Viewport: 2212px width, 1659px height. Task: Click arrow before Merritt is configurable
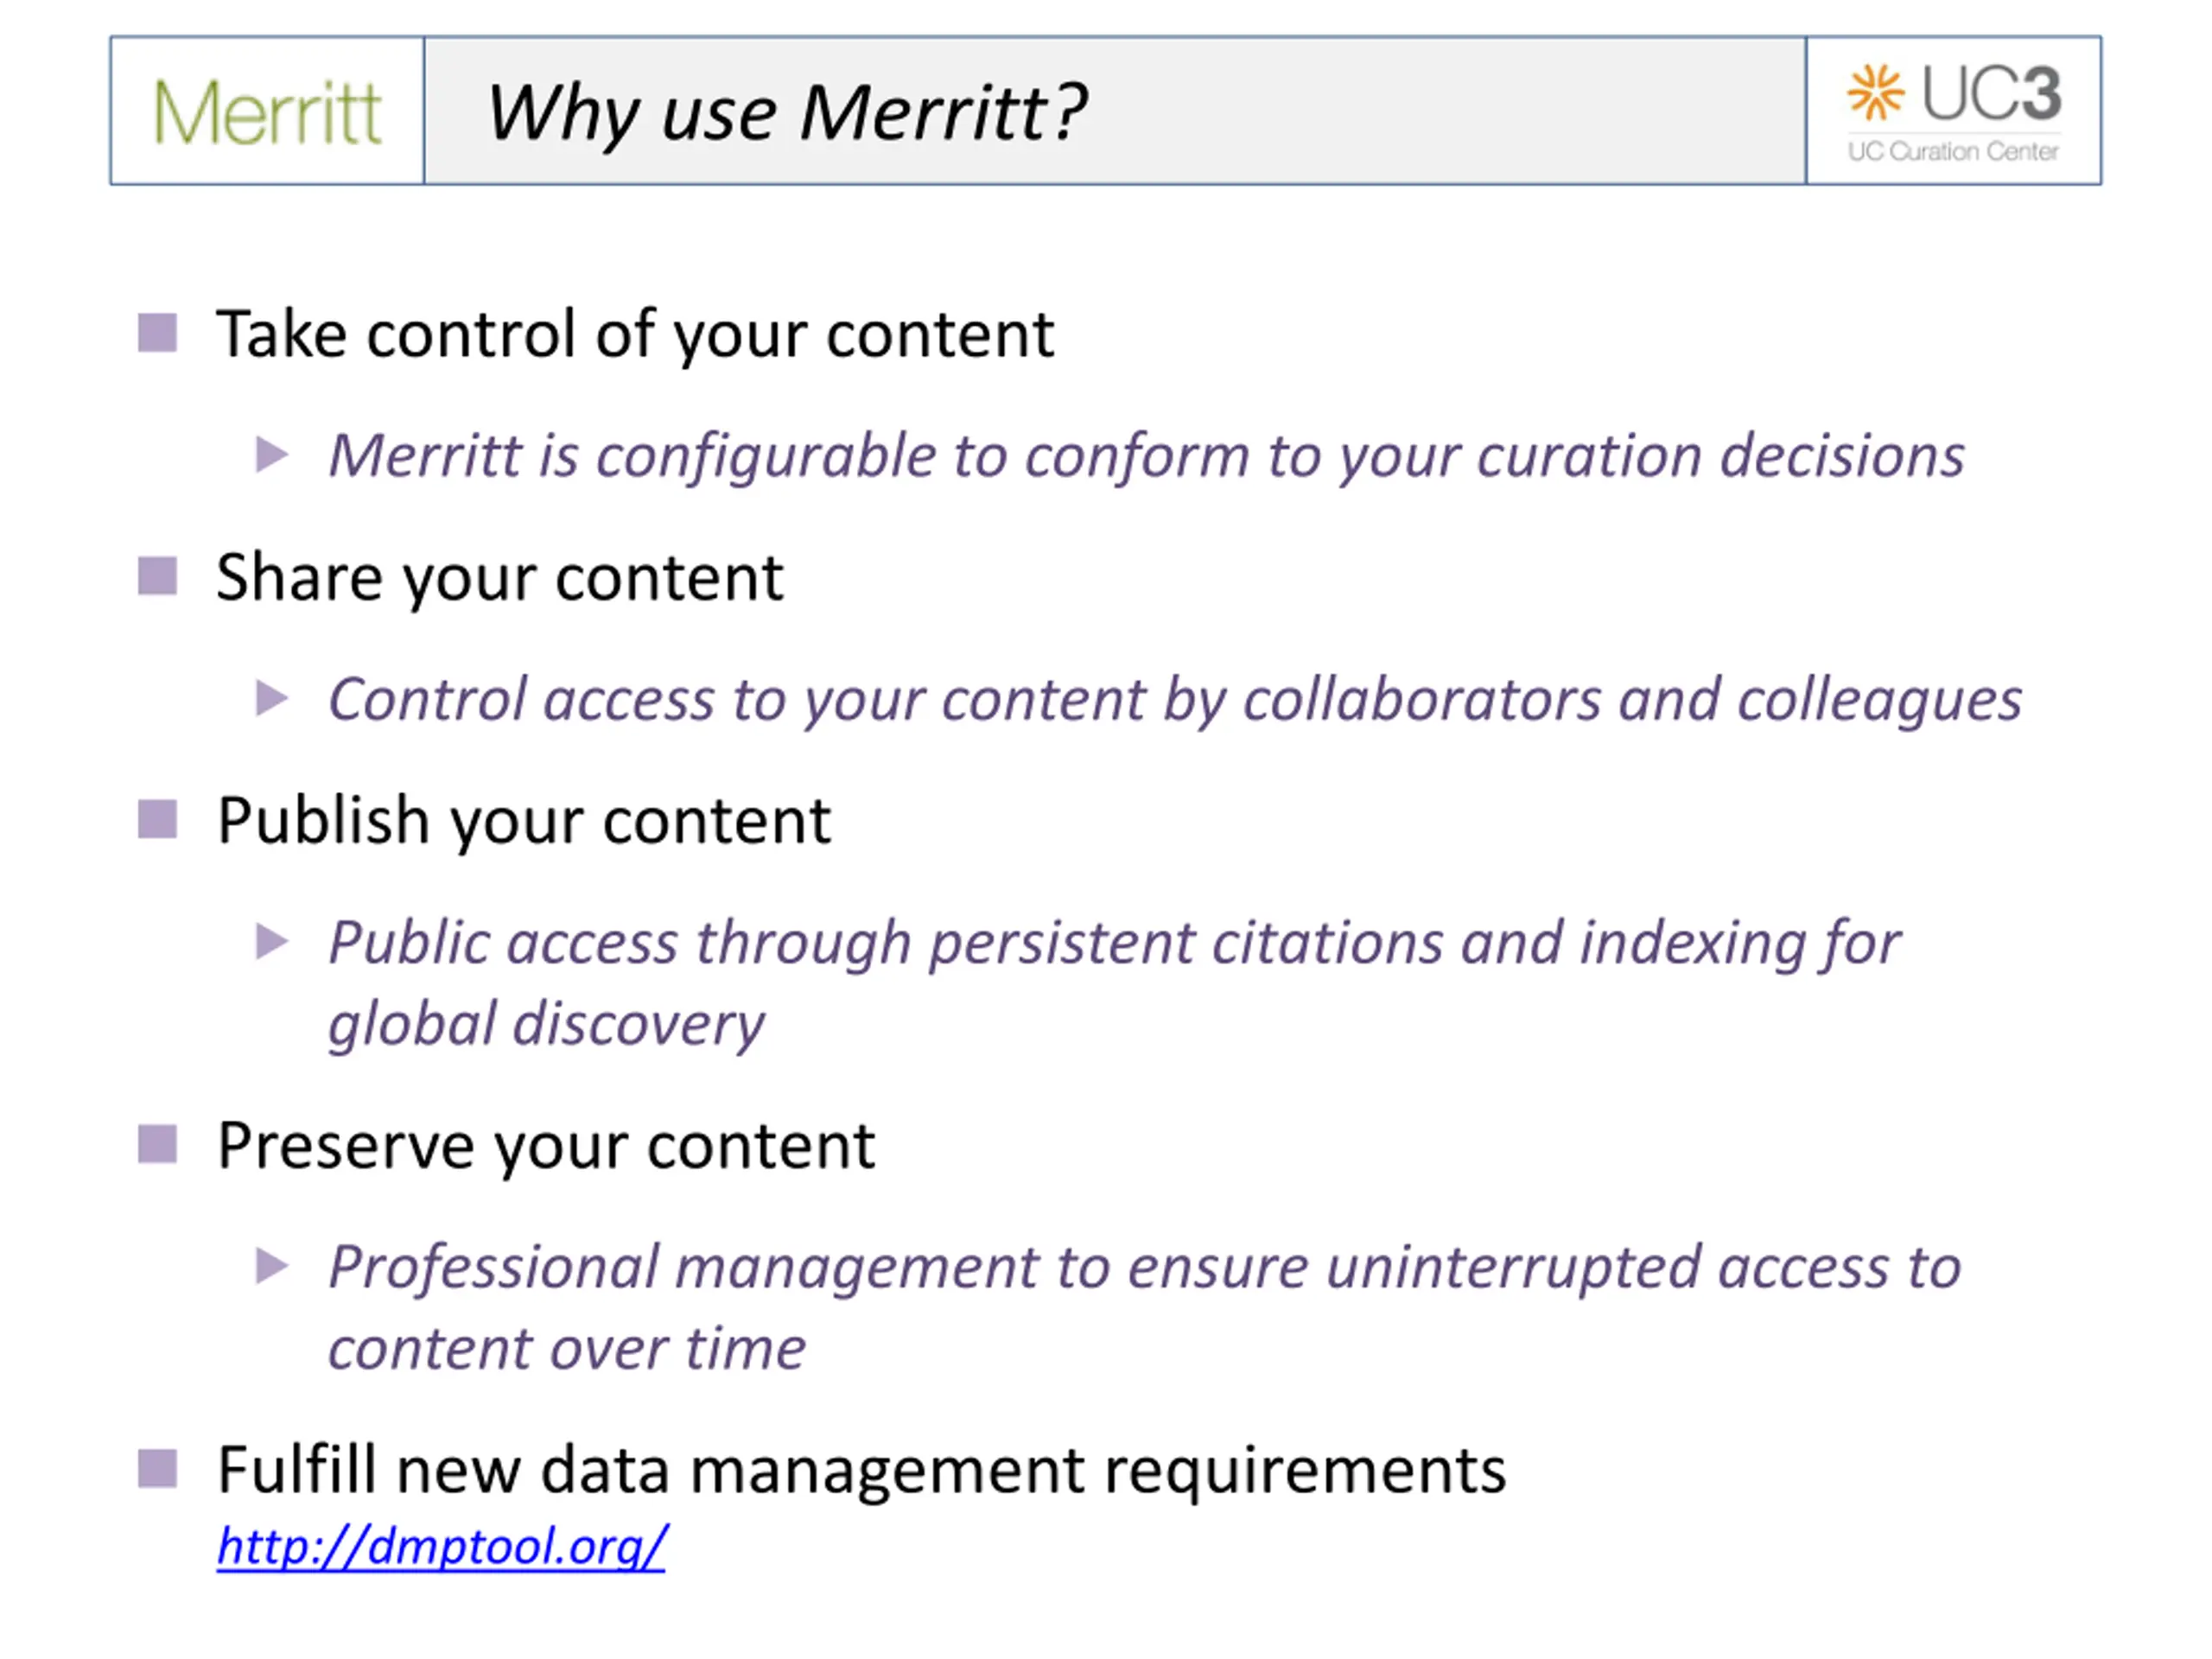coord(272,455)
